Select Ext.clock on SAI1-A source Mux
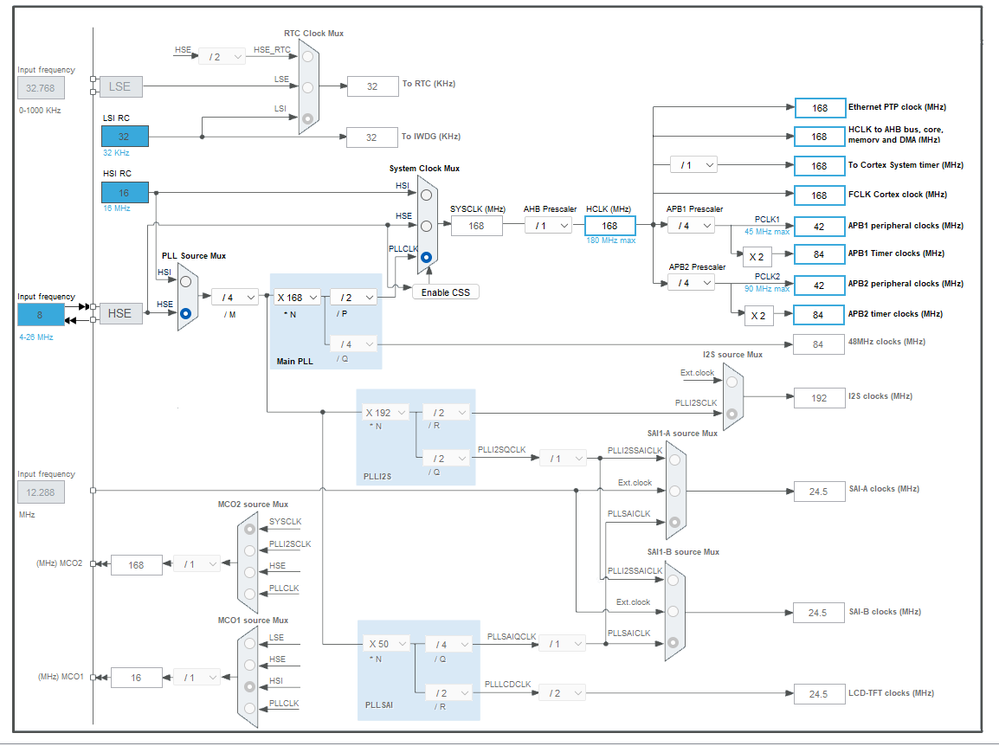Image resolution: width=999 pixels, height=745 pixels. click(675, 491)
